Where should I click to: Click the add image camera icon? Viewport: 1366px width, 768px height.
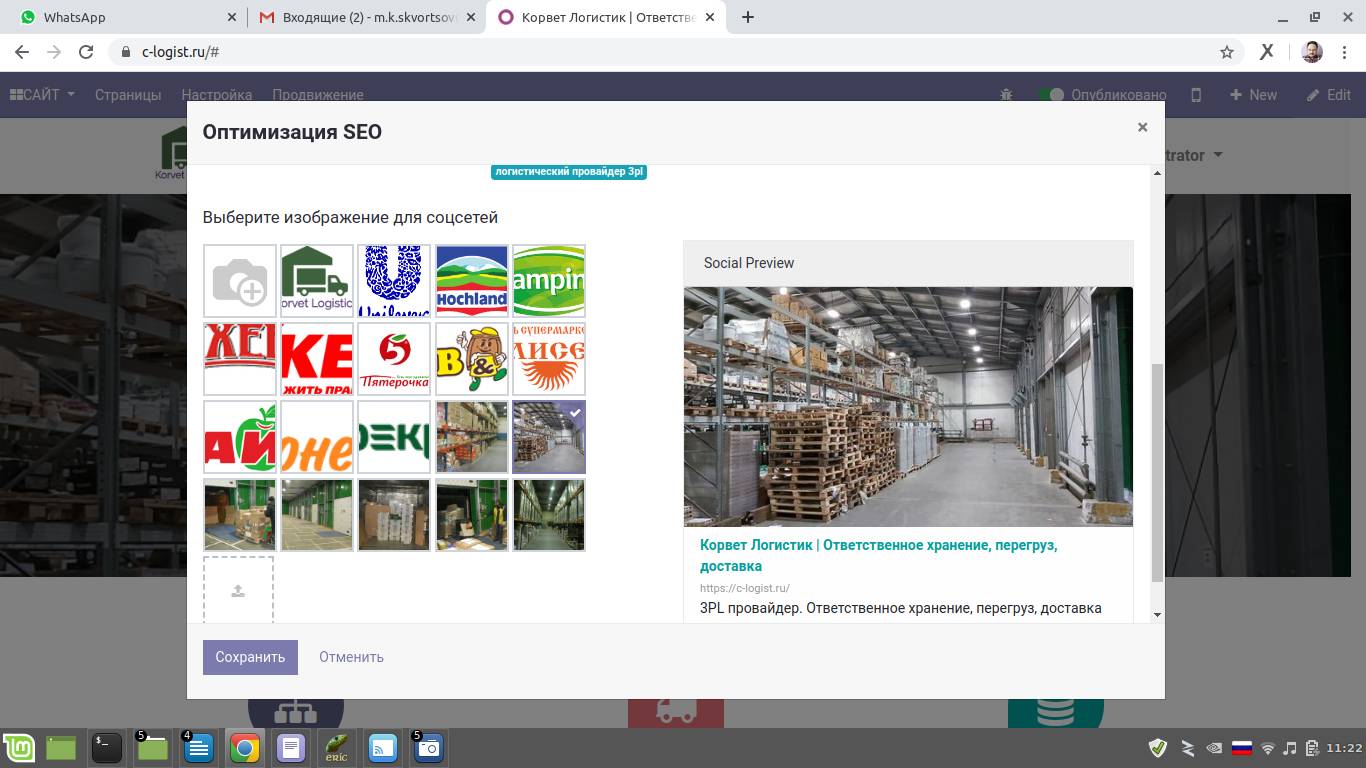point(240,281)
